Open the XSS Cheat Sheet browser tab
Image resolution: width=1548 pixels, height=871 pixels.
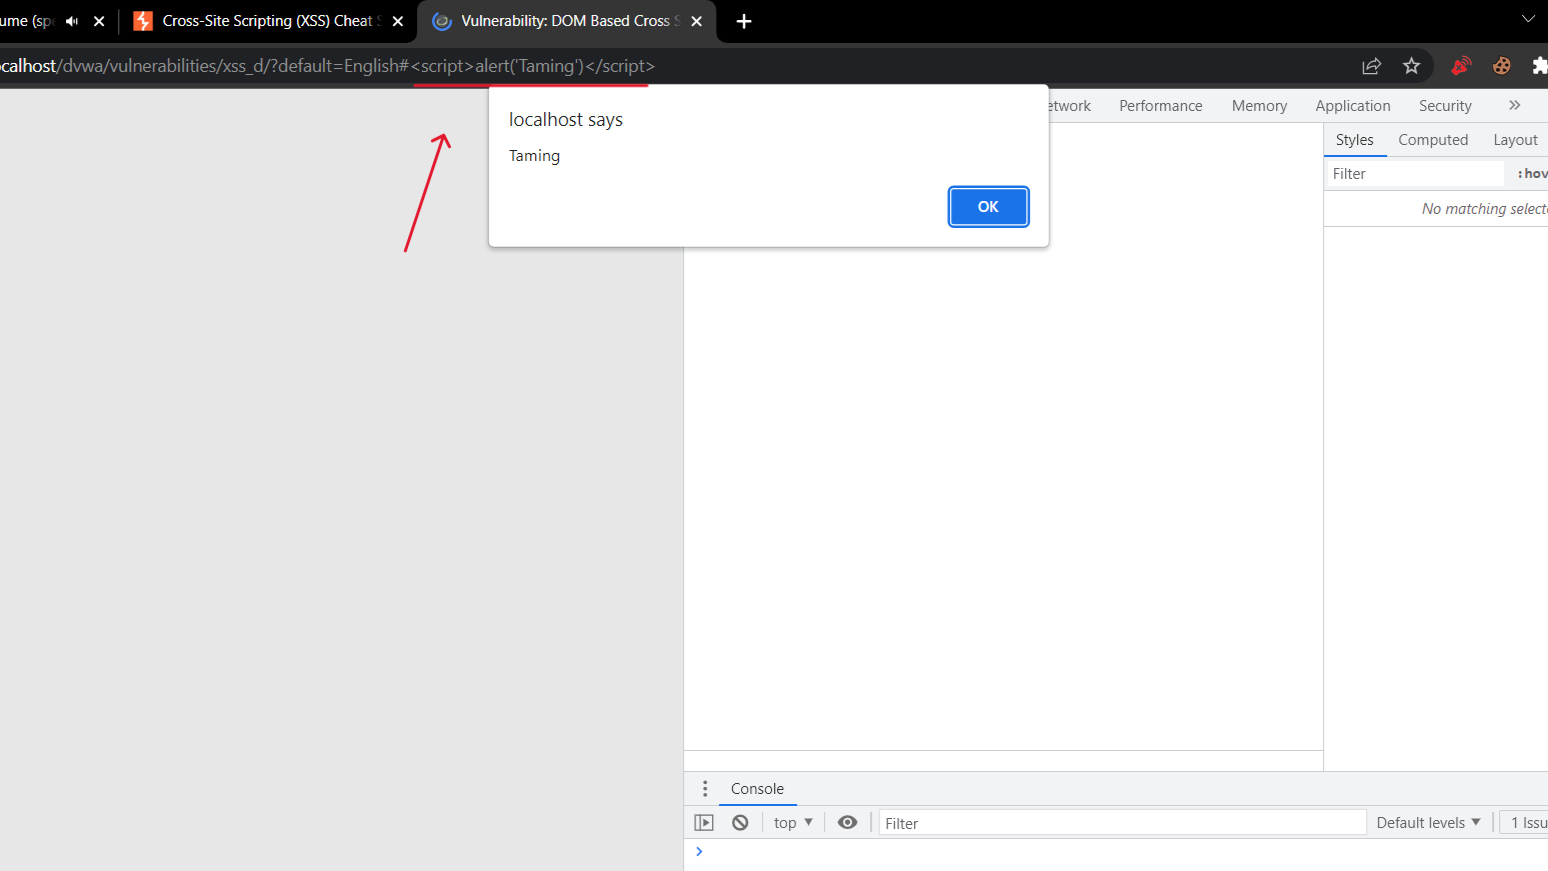[x=265, y=20]
